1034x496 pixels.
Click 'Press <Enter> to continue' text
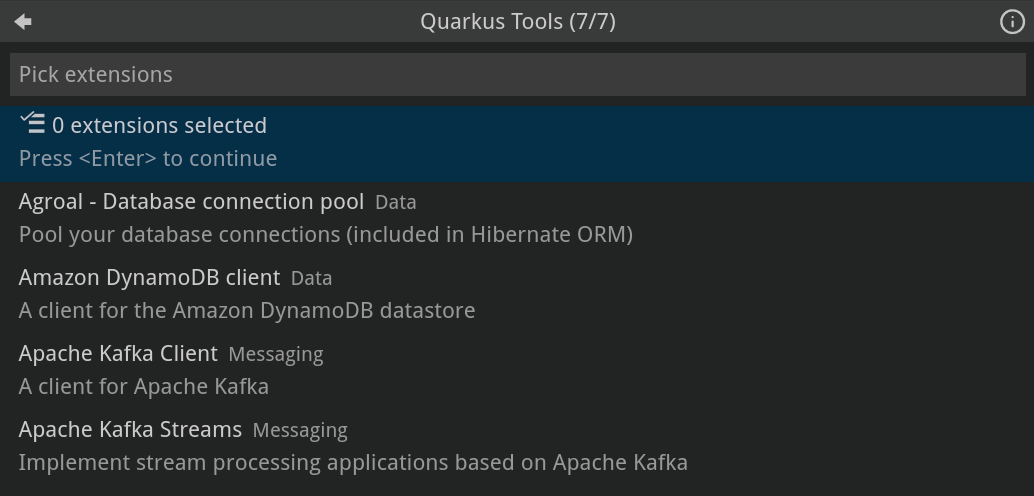pos(148,159)
